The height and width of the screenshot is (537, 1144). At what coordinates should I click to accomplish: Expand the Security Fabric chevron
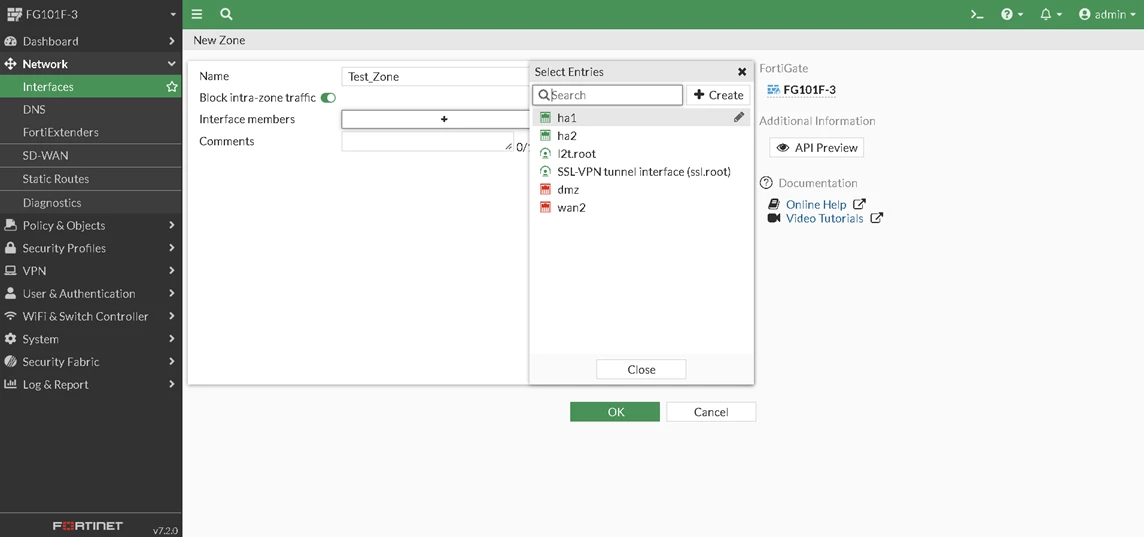(171, 362)
